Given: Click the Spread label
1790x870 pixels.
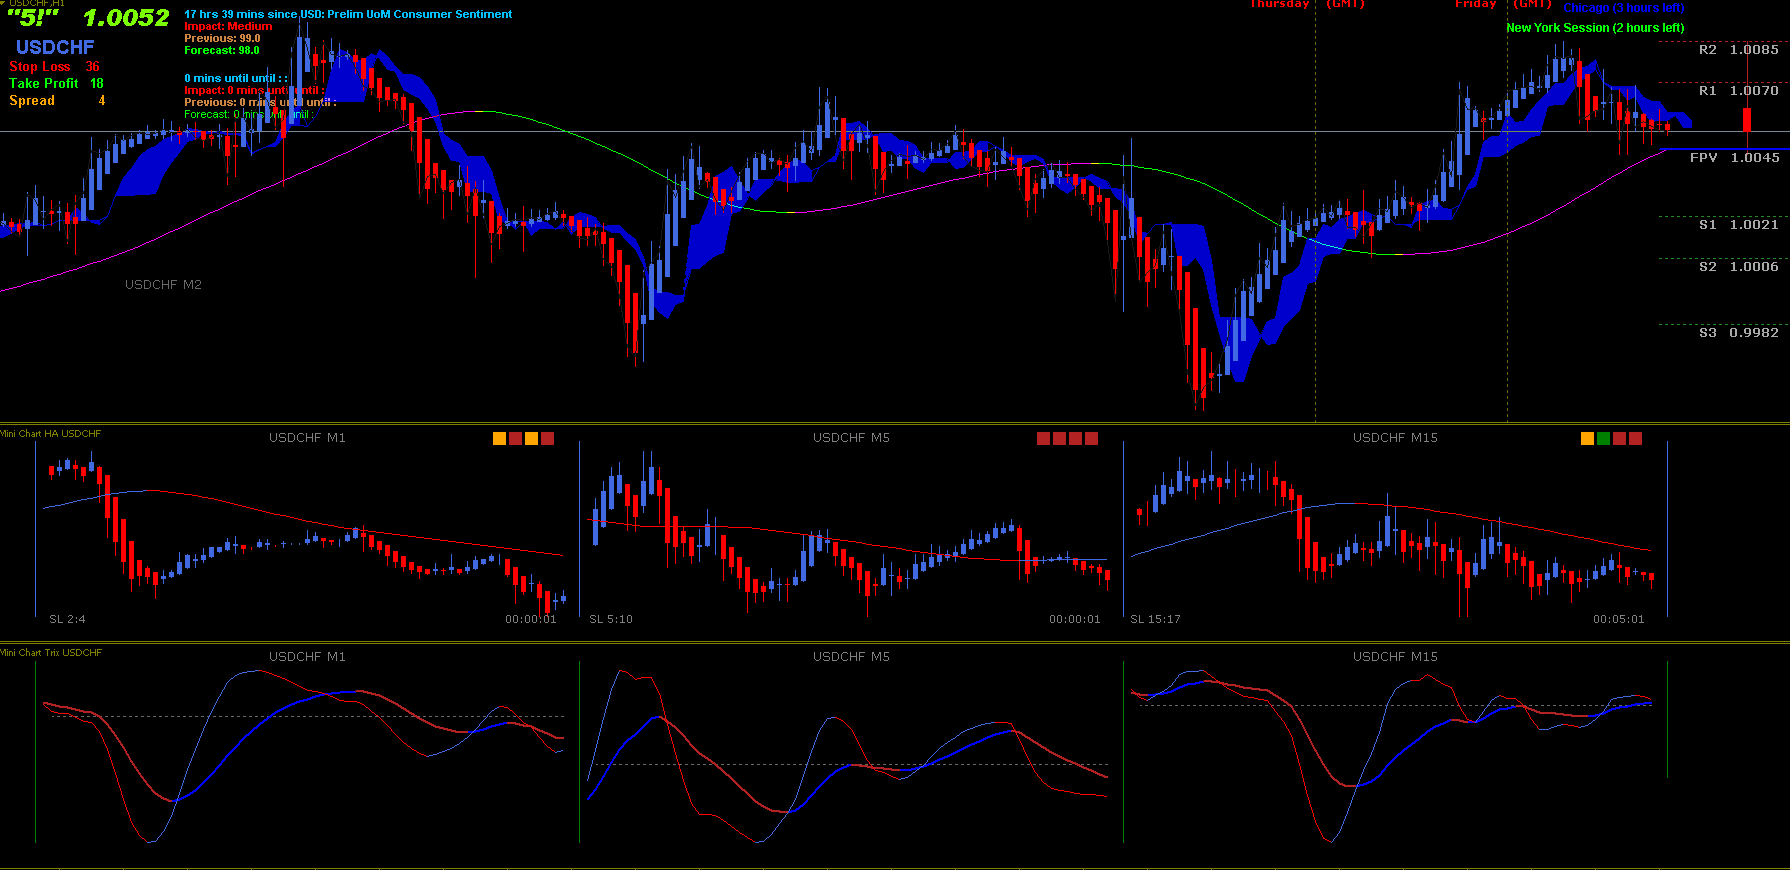Looking at the screenshot, I should point(32,101).
